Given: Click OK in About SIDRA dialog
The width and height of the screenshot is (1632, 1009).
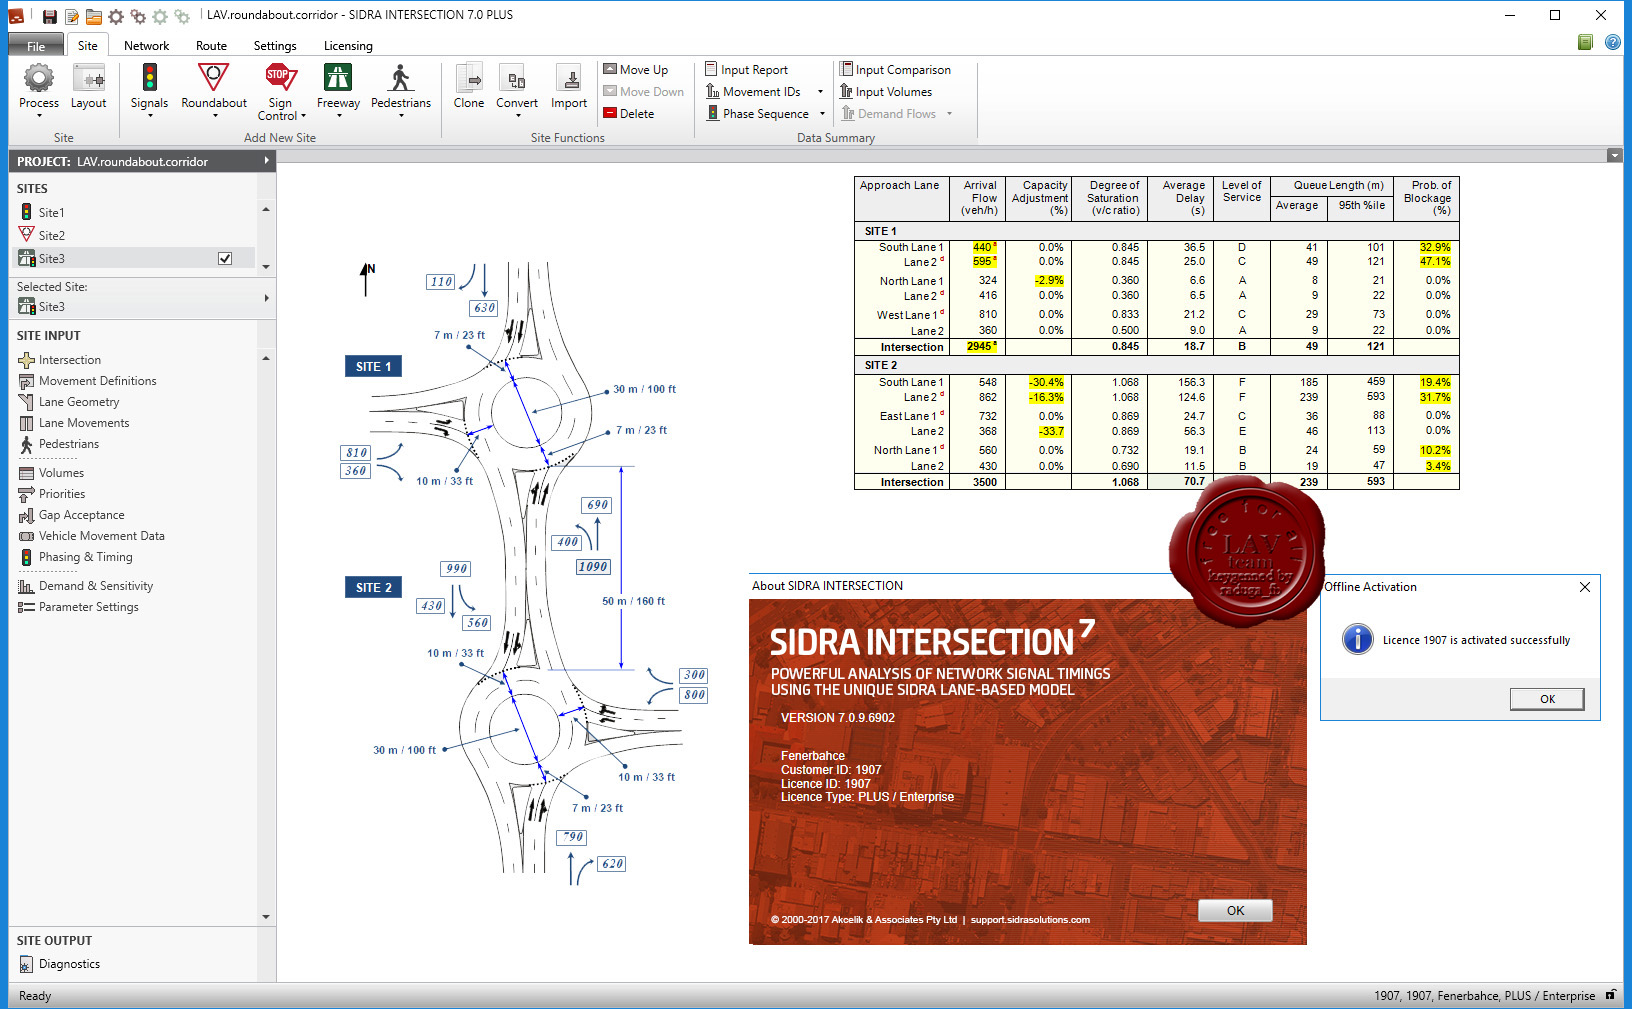Looking at the screenshot, I should click(1235, 910).
